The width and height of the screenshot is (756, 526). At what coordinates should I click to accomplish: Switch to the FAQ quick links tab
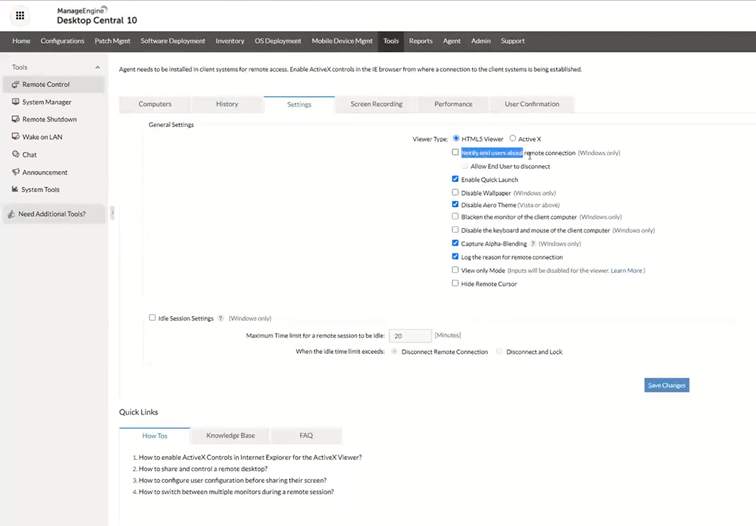point(306,435)
